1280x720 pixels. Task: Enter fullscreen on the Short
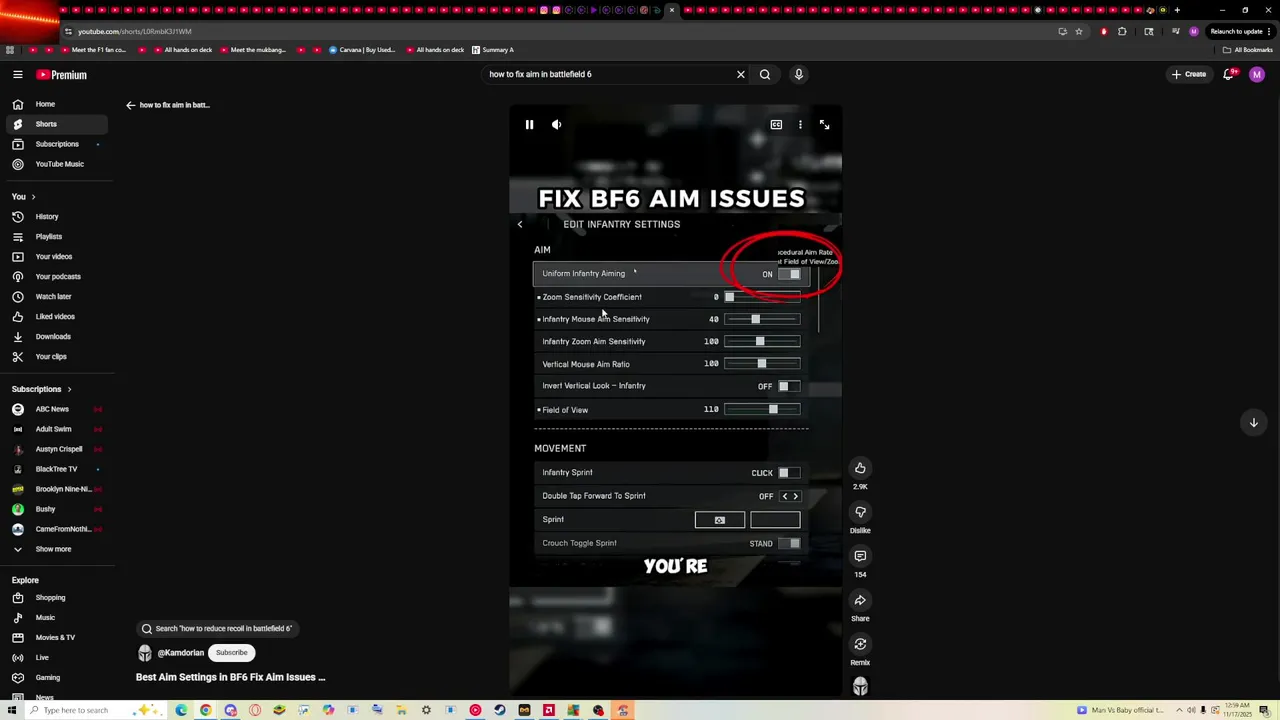pos(824,125)
